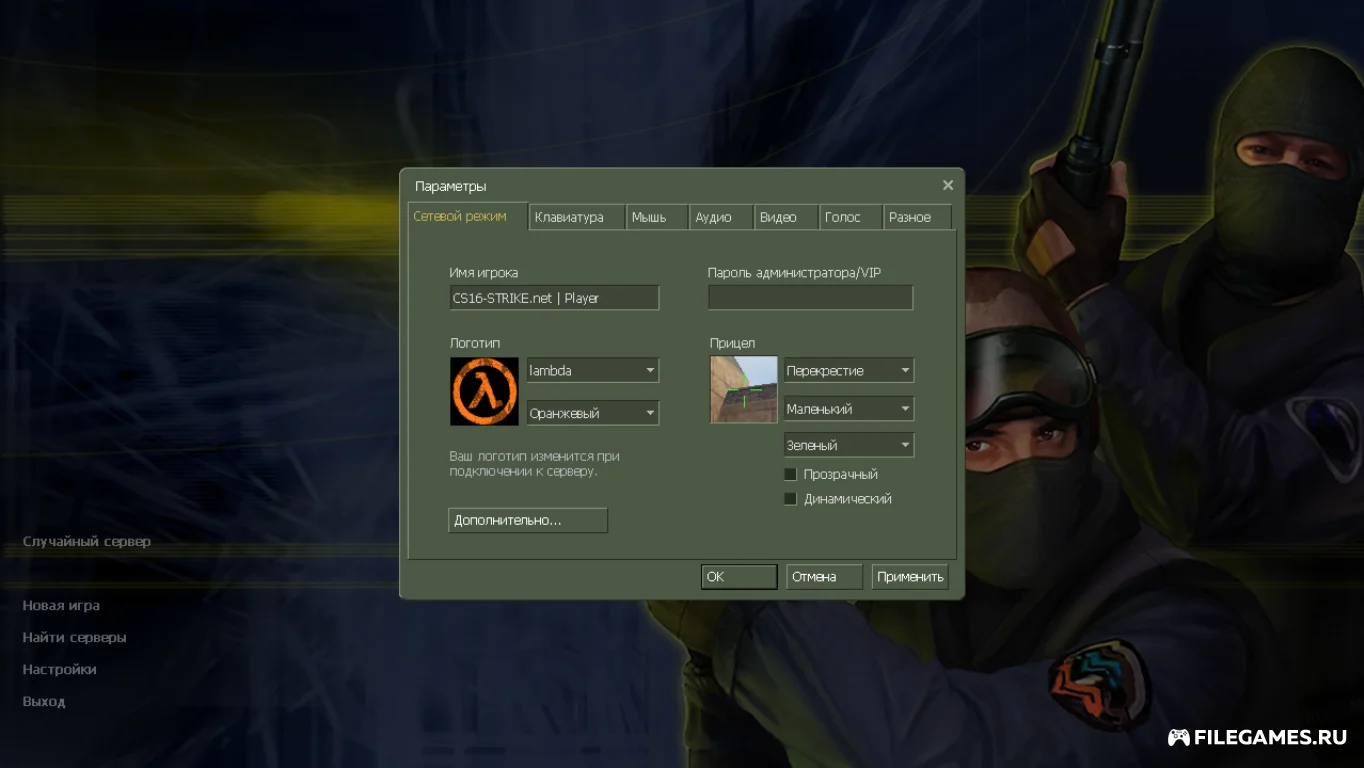1364x768 pixels.
Task: Click Выход in the main menu
Action: 44,701
